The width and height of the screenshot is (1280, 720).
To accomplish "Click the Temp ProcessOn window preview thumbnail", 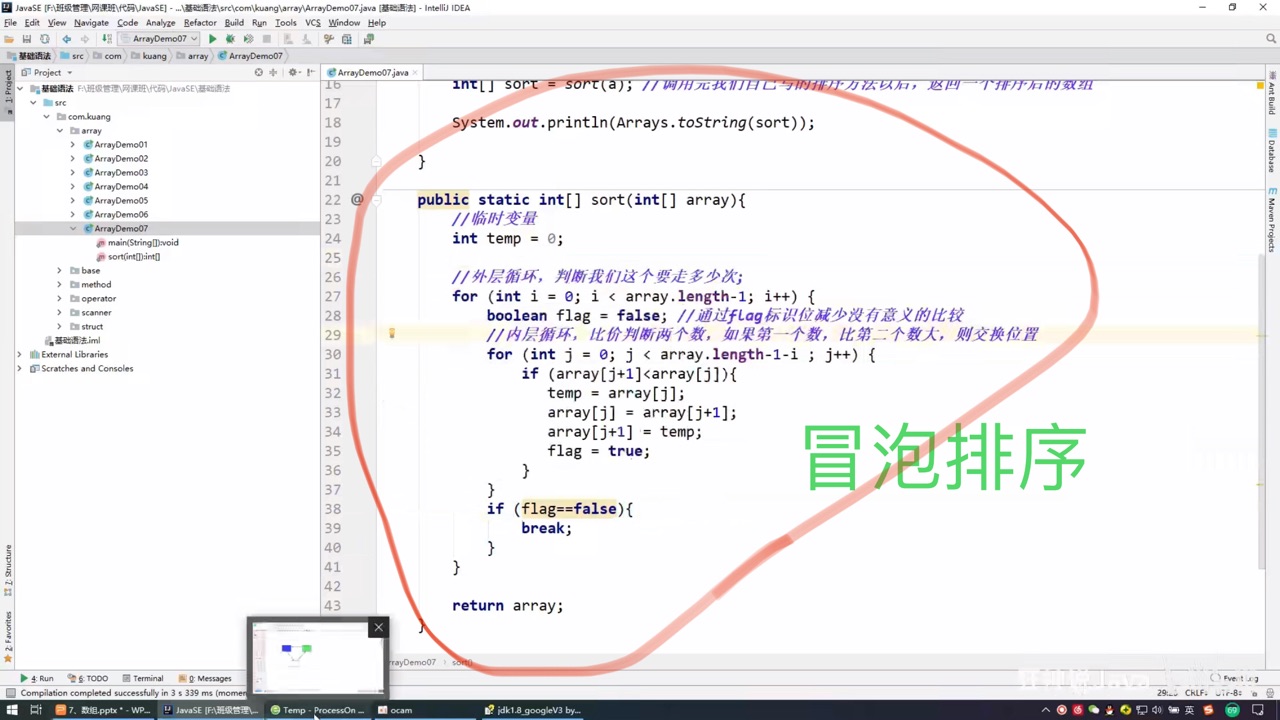I will 317,656.
